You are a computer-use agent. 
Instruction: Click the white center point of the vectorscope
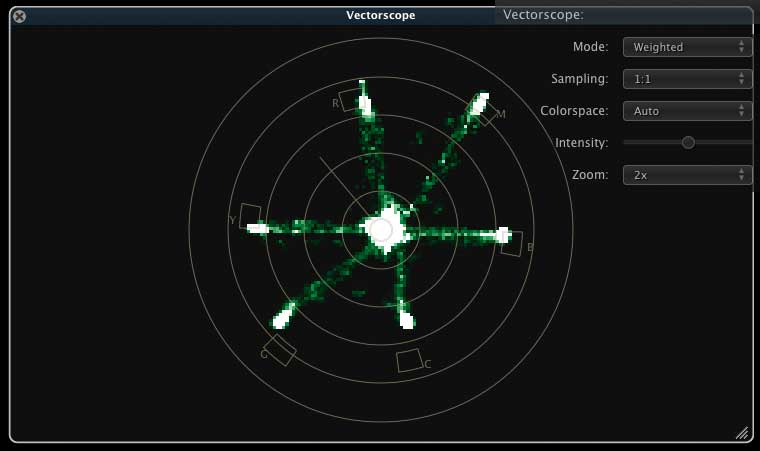coord(380,230)
